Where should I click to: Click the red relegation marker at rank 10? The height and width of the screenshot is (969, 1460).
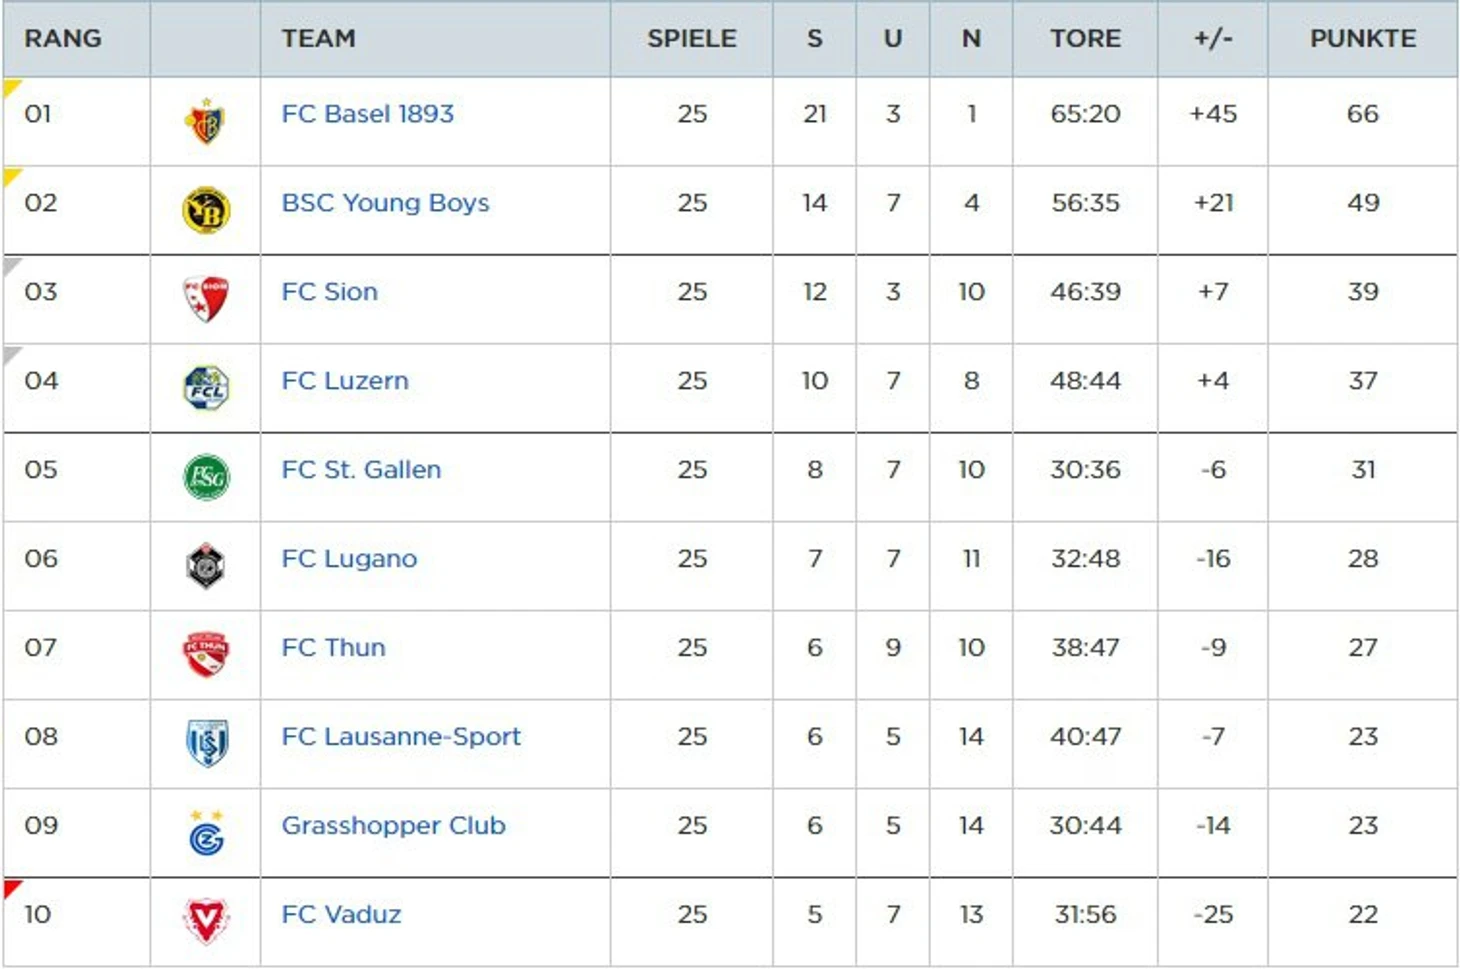click(11, 887)
